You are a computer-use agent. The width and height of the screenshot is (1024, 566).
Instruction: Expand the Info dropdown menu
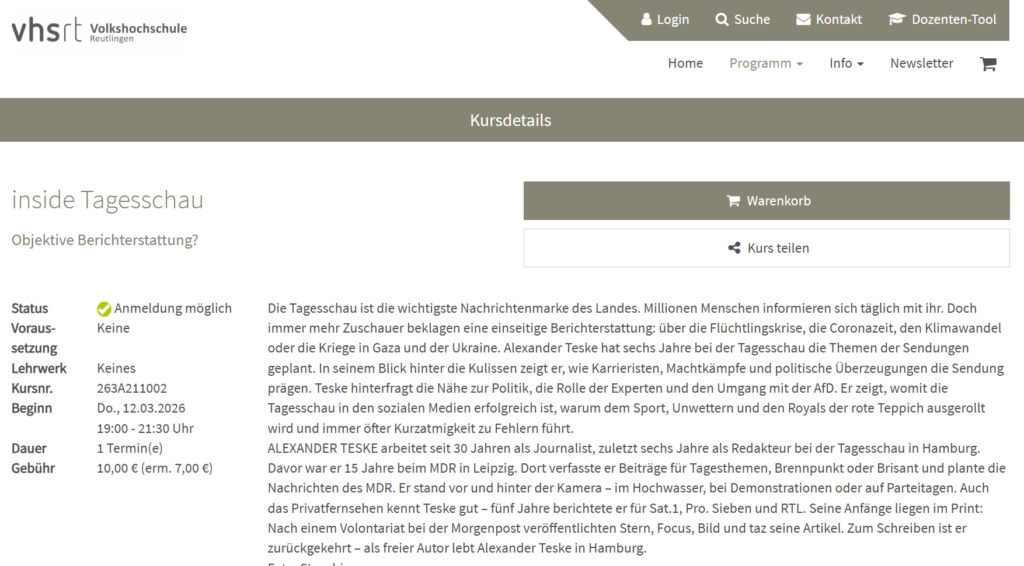[846, 63]
